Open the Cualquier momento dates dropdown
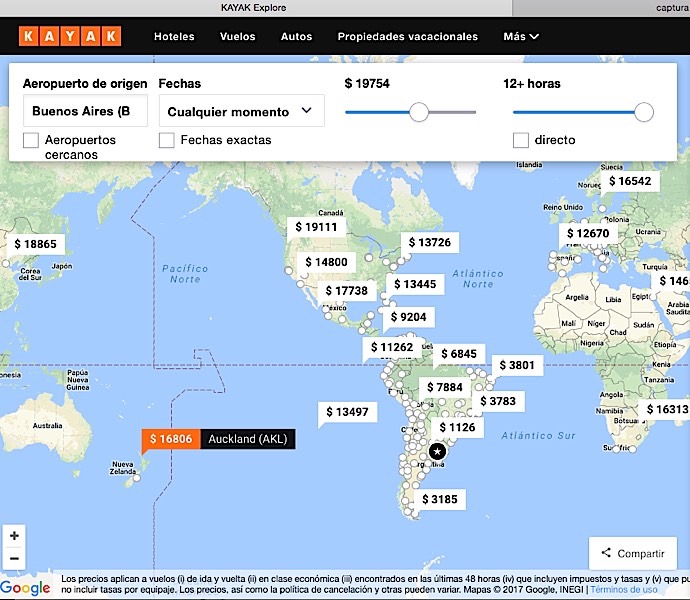 tap(242, 111)
